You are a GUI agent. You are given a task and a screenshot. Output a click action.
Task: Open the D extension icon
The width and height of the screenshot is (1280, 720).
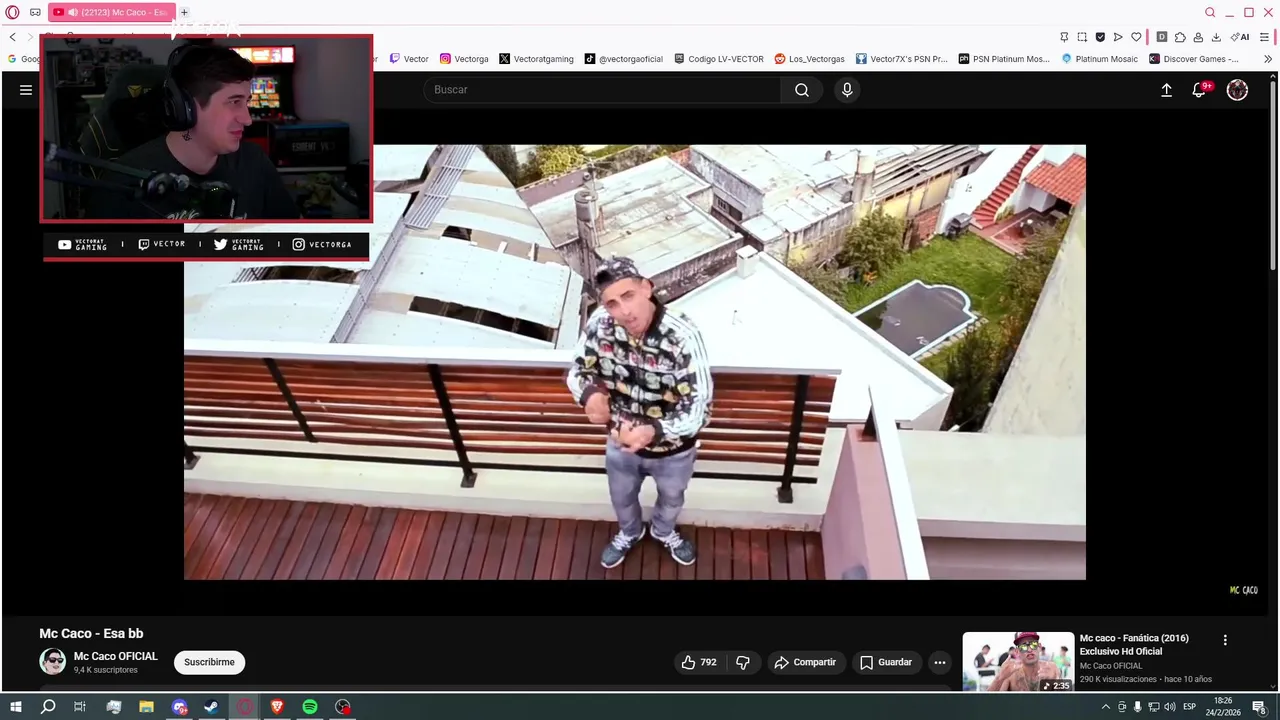1162,37
